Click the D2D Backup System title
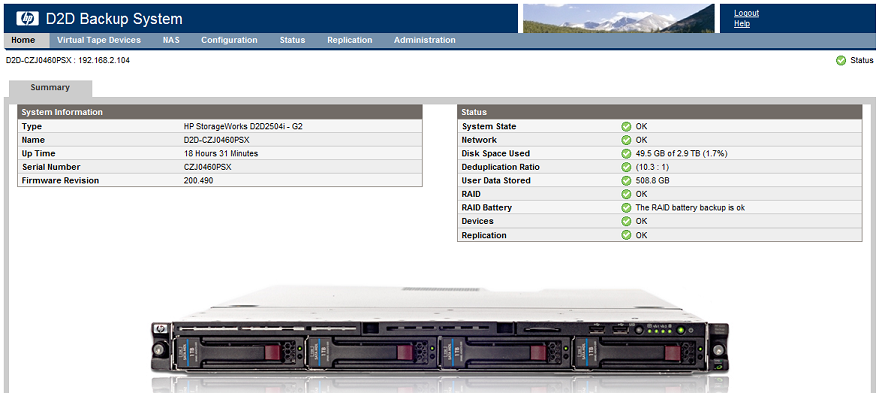The image size is (879, 393). coord(114,19)
